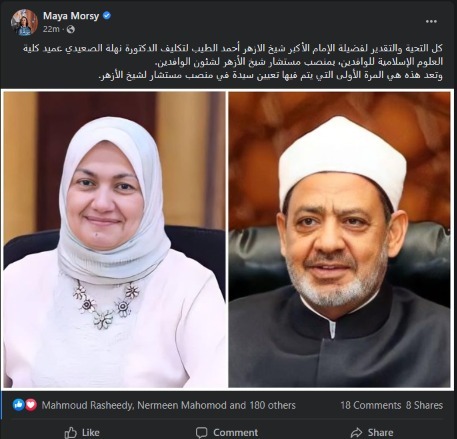Viewport: 457px width, 439px height.
Task: Open the right photo of man in white cap
Action: 339,239
